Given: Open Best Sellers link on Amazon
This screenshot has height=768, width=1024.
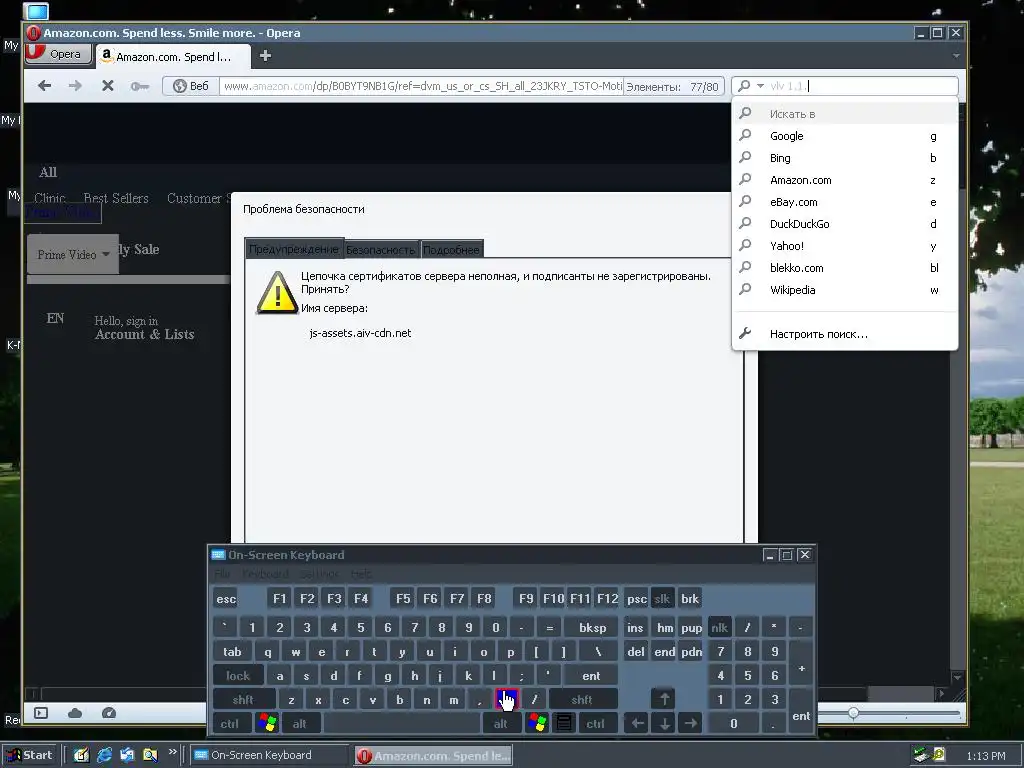Looking at the screenshot, I should [x=116, y=198].
